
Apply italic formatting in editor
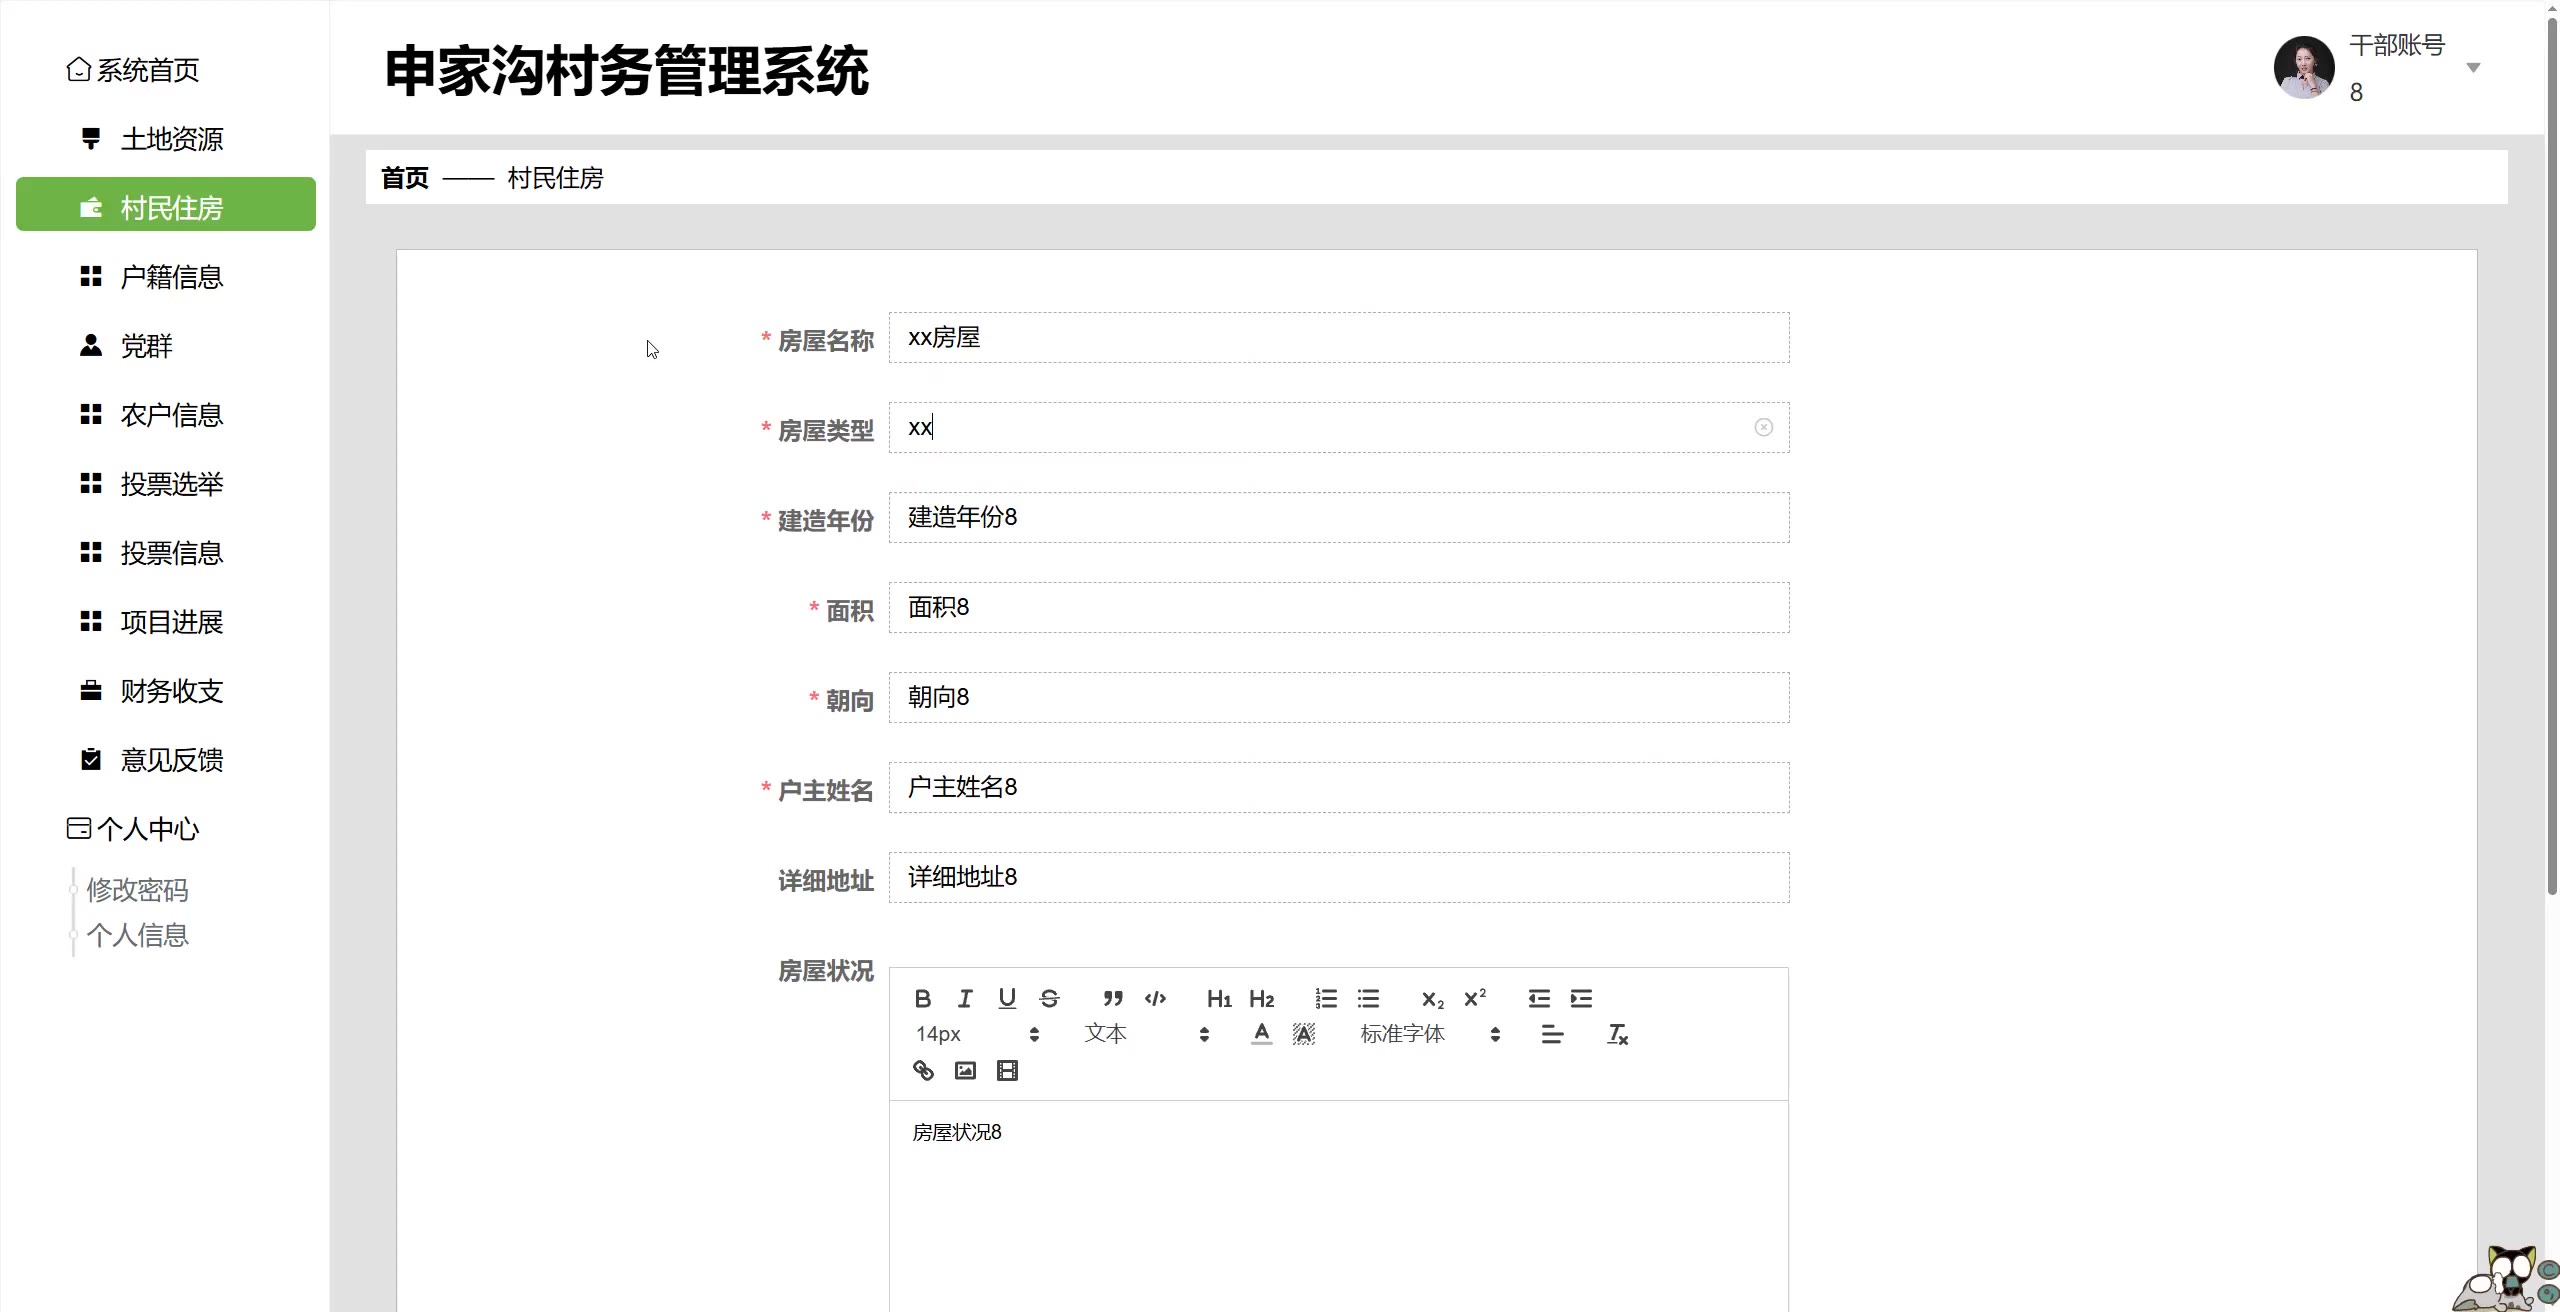click(965, 998)
